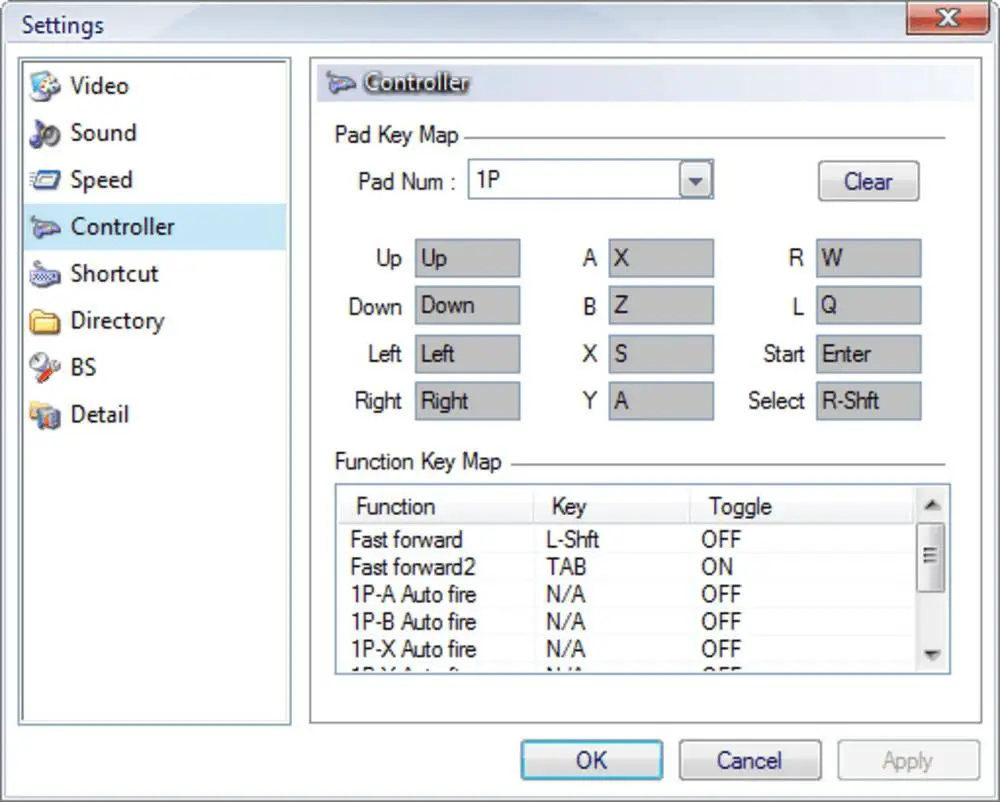The height and width of the screenshot is (802, 1000).
Task: Select the Key column header
Action: (569, 506)
